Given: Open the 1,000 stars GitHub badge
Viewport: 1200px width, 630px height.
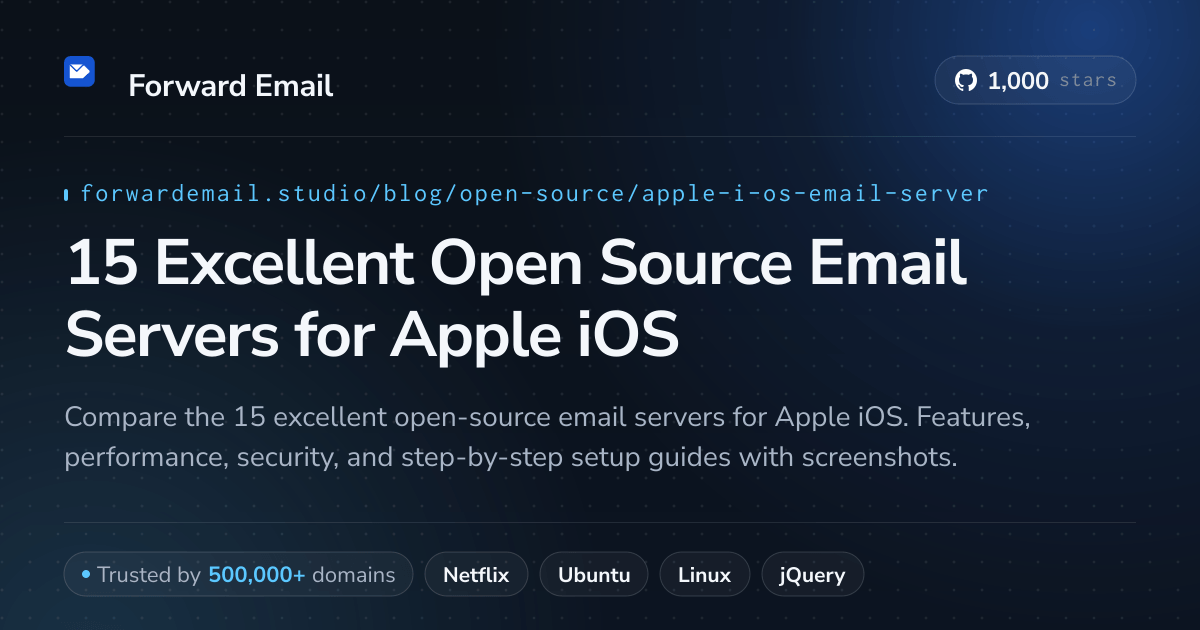Looking at the screenshot, I should [x=1035, y=81].
